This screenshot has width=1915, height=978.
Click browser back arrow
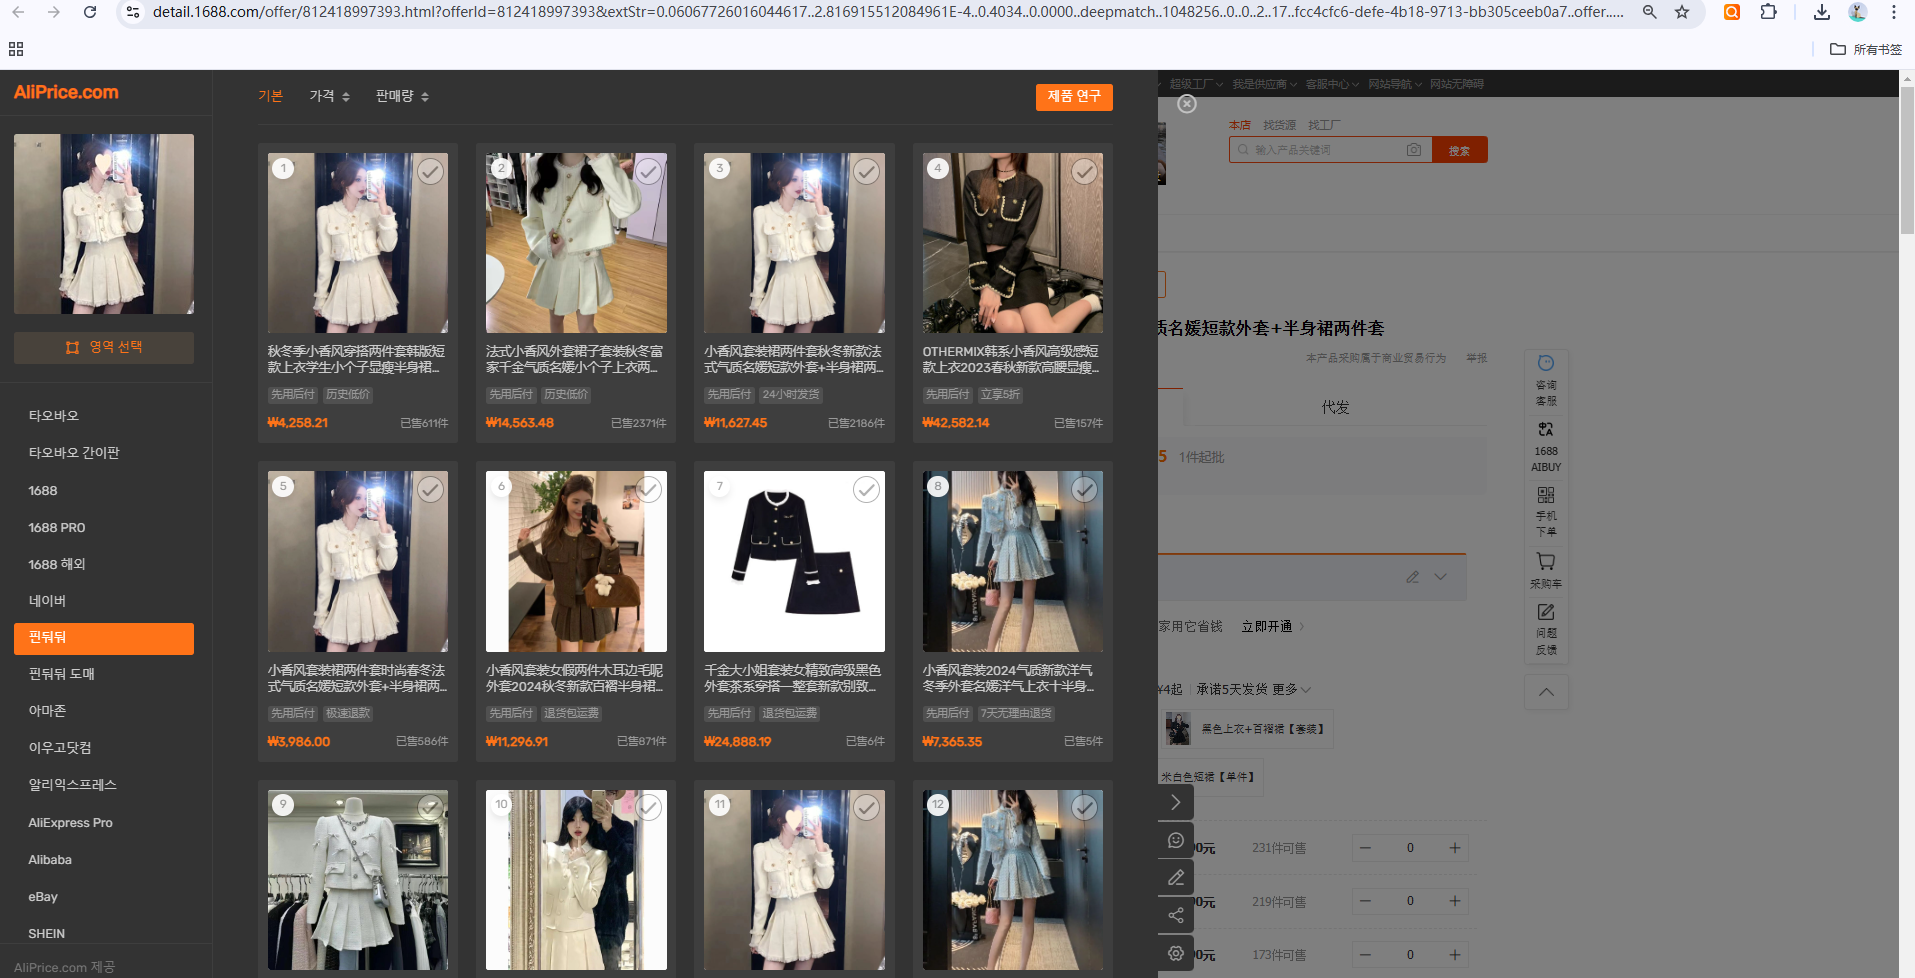[18, 12]
